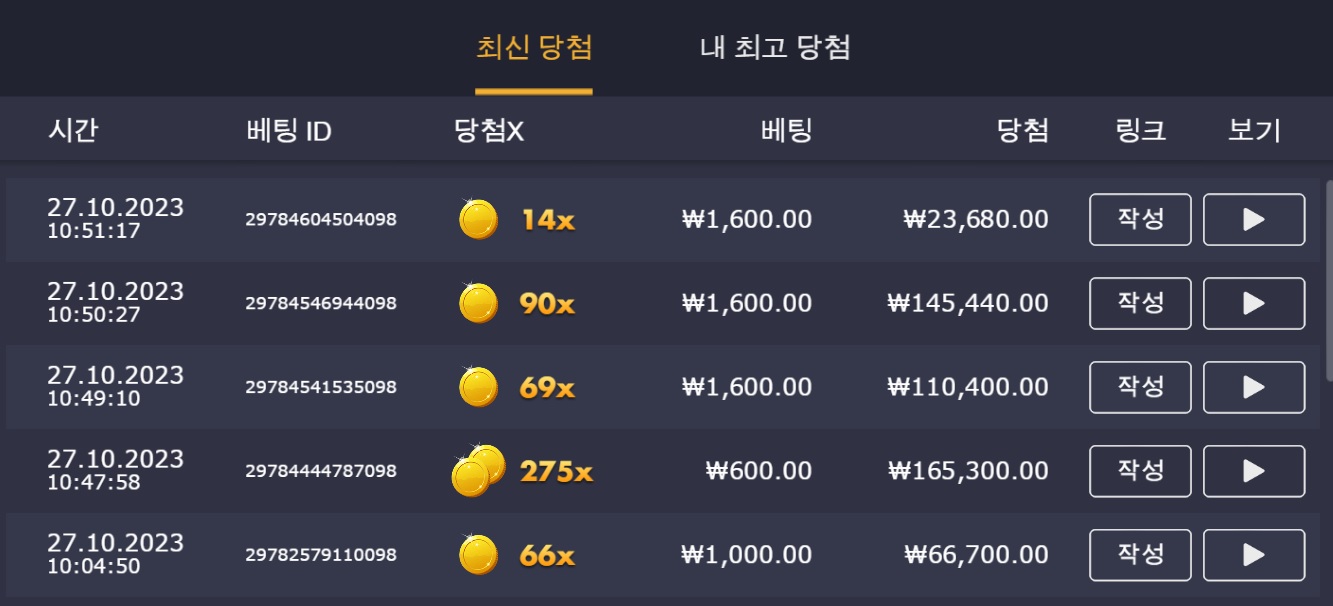The width and height of the screenshot is (1333, 606).
Task: Select bet ID 29784604504098
Action: (321, 219)
